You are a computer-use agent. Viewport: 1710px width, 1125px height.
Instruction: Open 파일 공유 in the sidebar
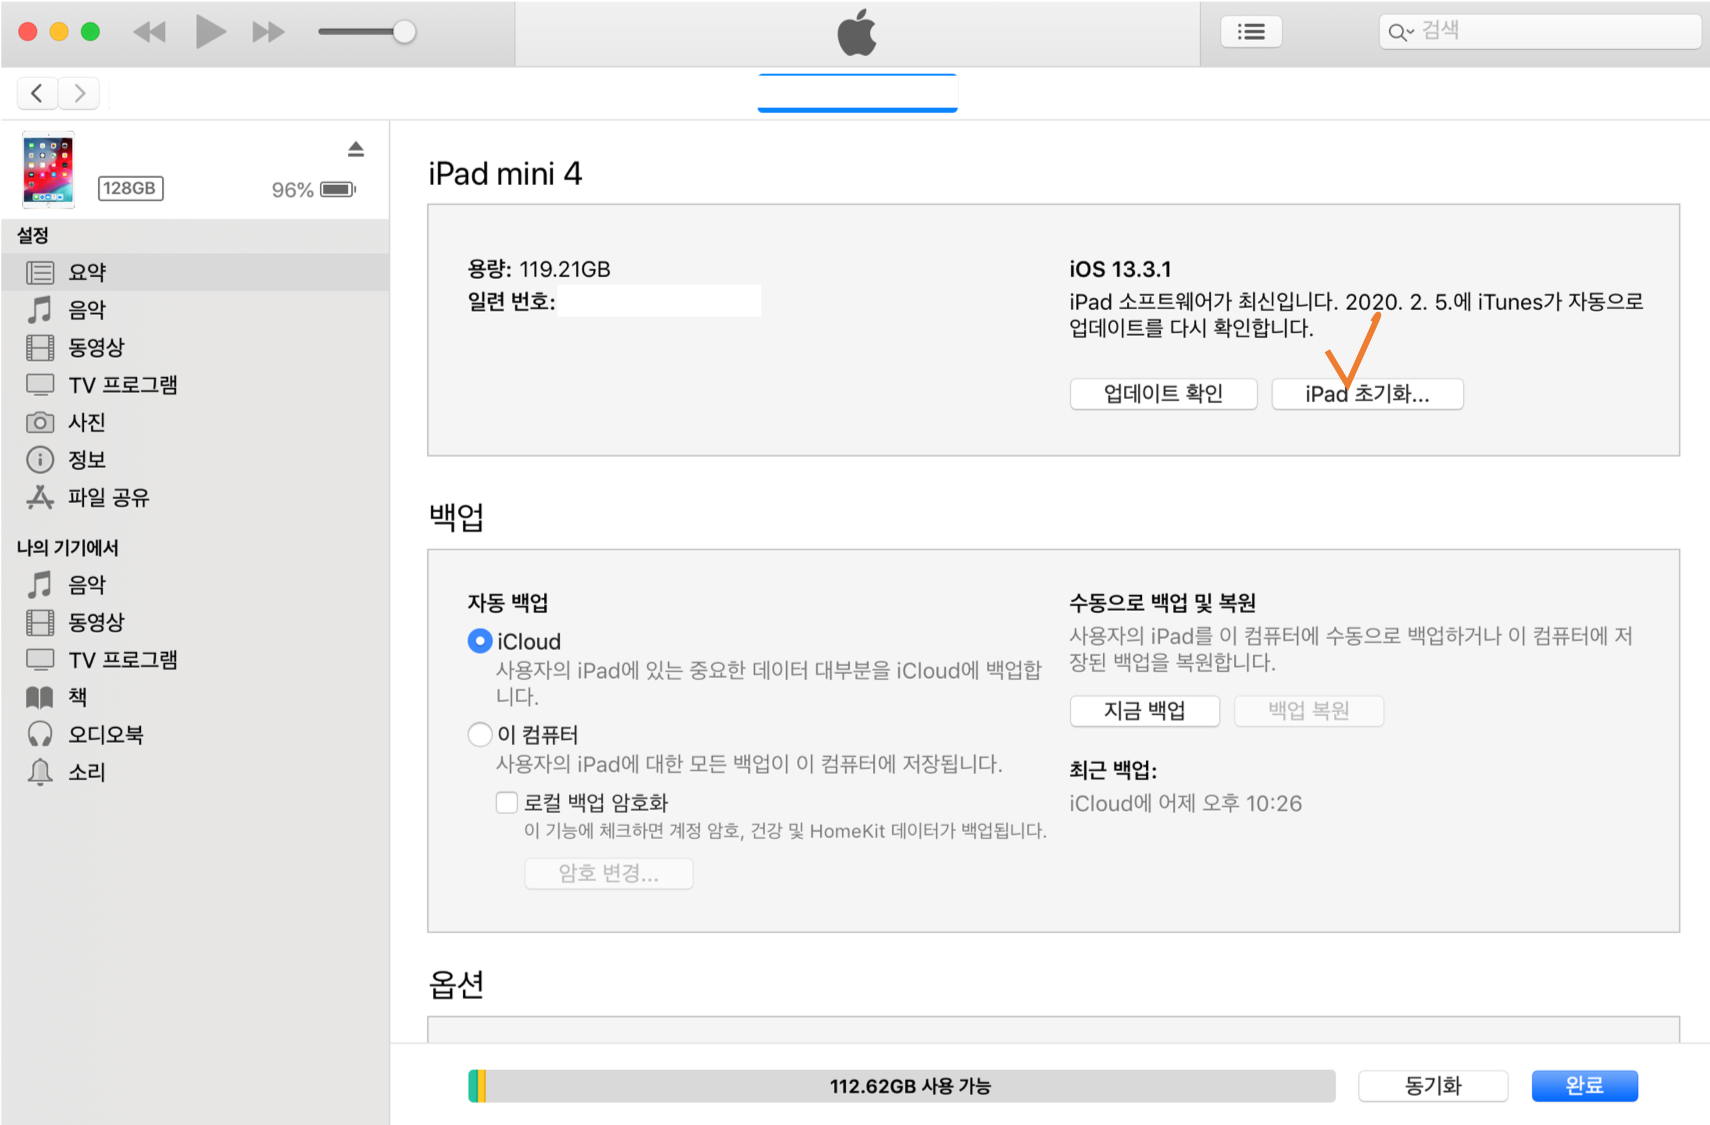click(x=195, y=497)
